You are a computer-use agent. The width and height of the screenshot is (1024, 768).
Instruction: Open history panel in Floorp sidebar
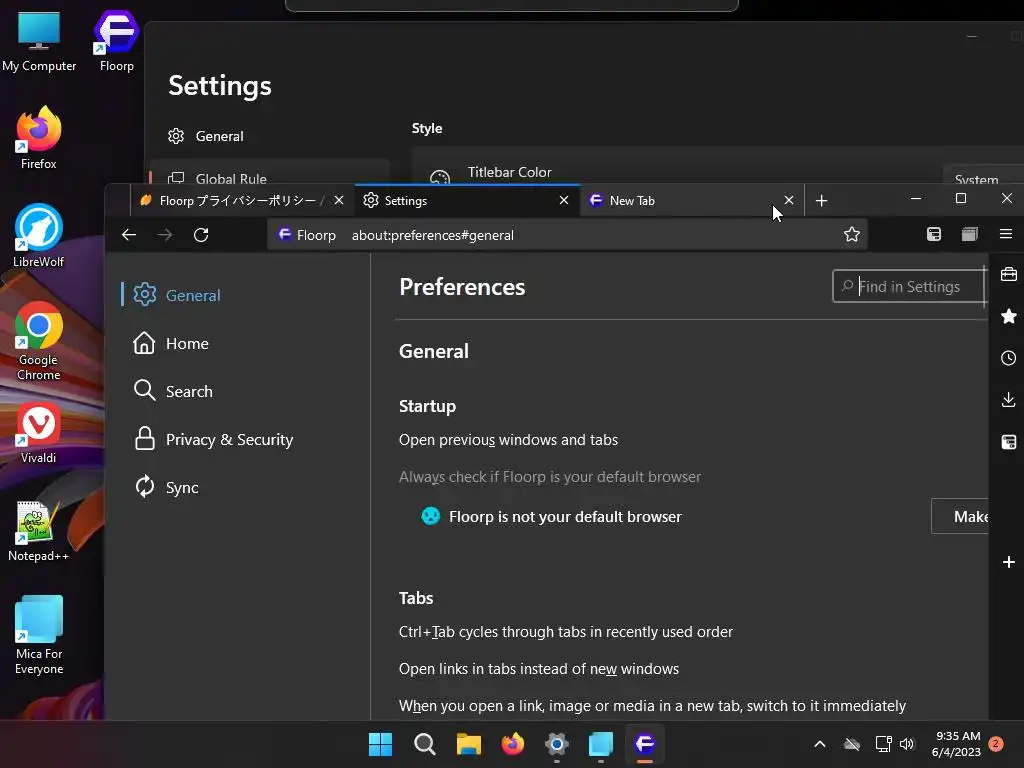(1008, 358)
